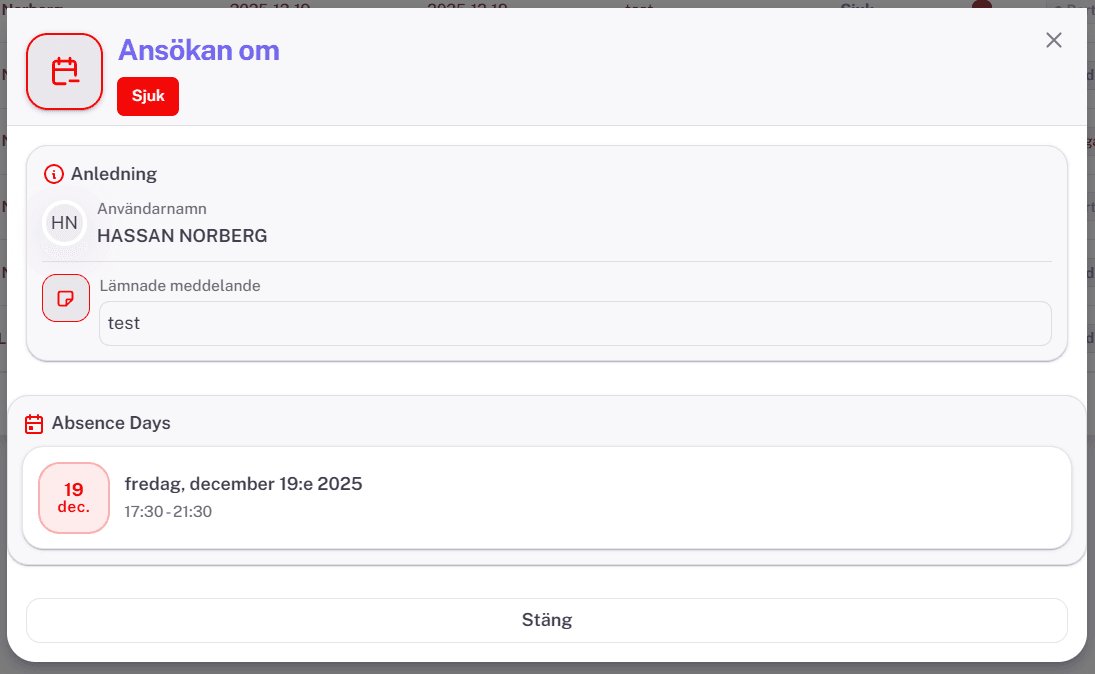Click the Lämnade meddelande label
The height and width of the screenshot is (674, 1095).
180,286
